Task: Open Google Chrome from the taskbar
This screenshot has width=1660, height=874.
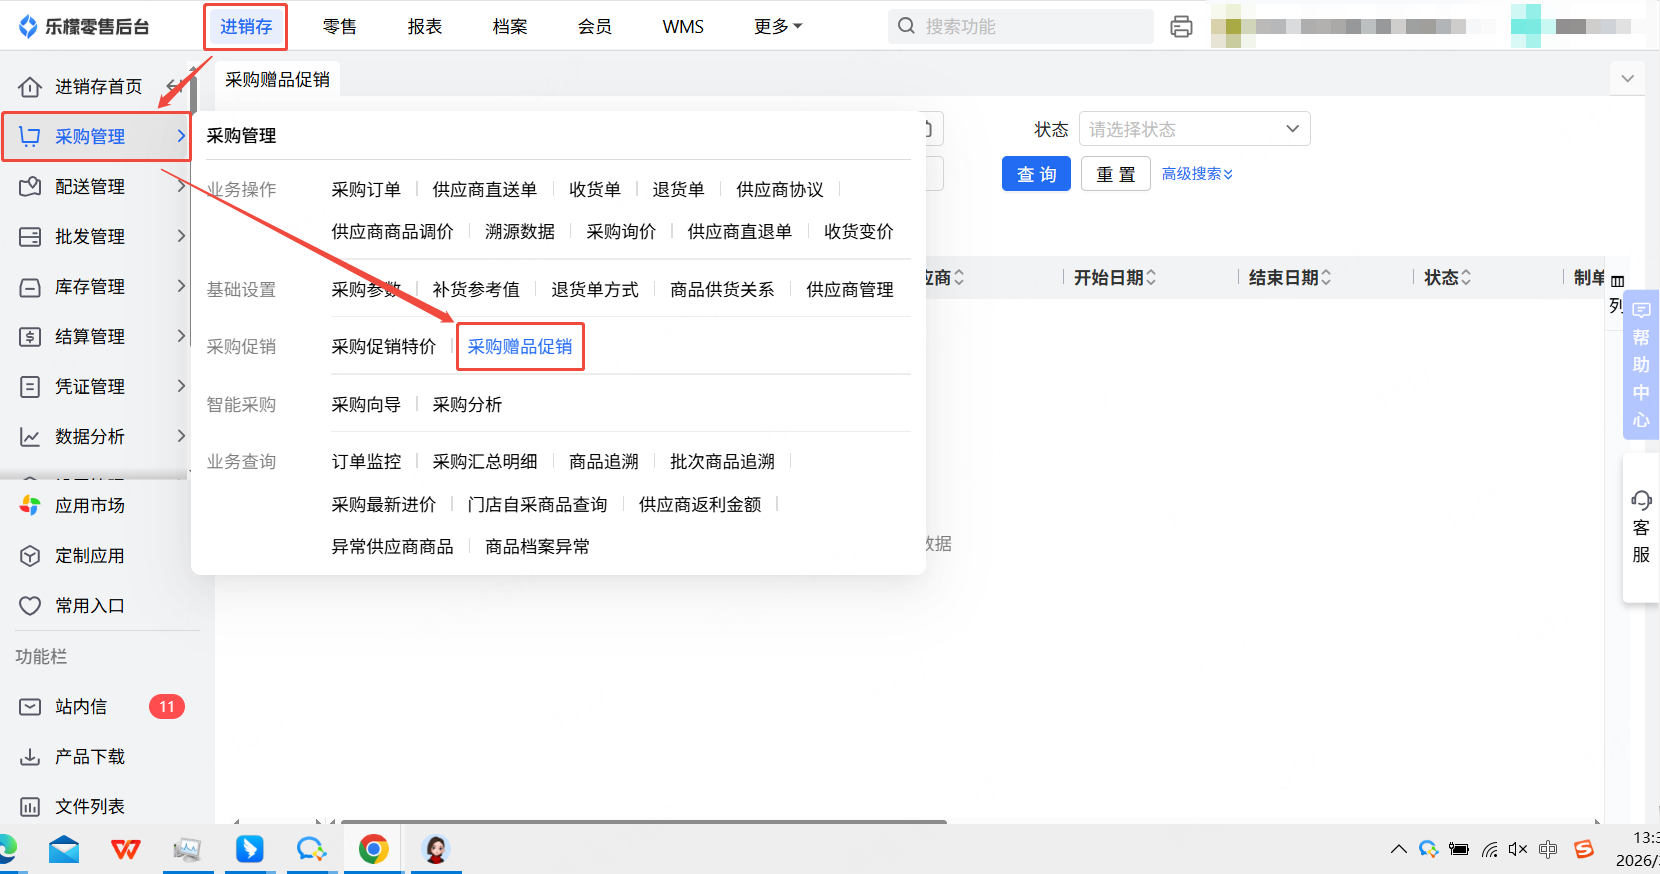Action: pyautogui.click(x=374, y=850)
